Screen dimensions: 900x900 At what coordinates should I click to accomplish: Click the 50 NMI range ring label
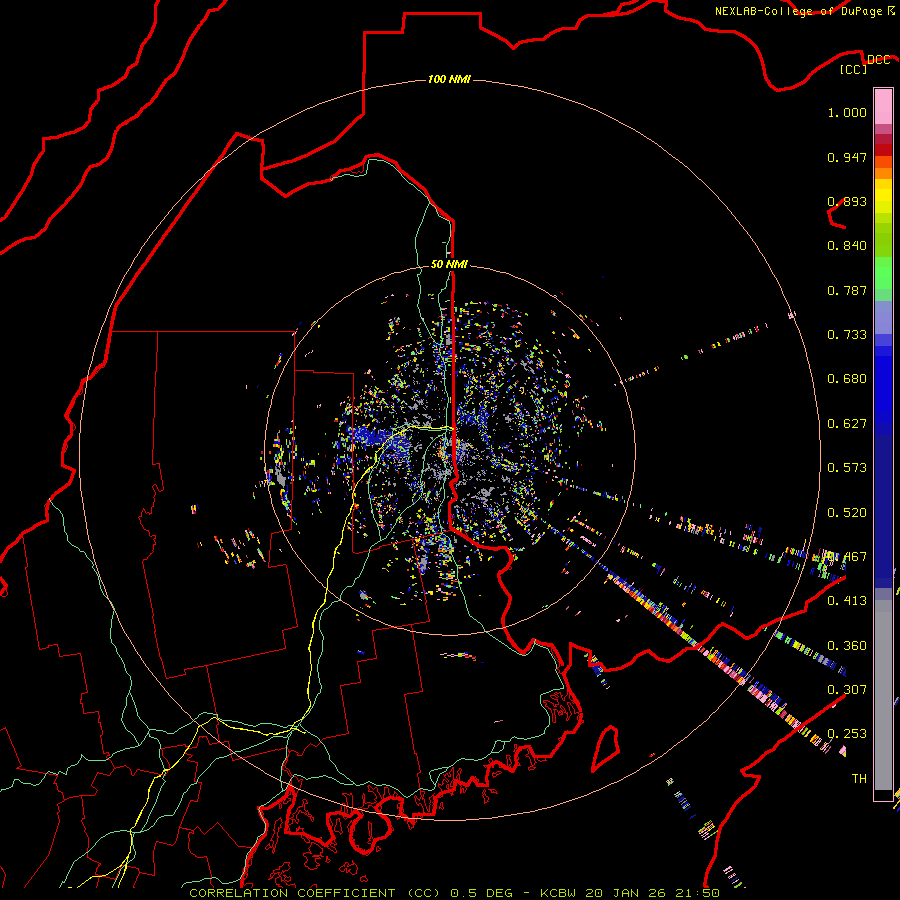pyautogui.click(x=449, y=264)
